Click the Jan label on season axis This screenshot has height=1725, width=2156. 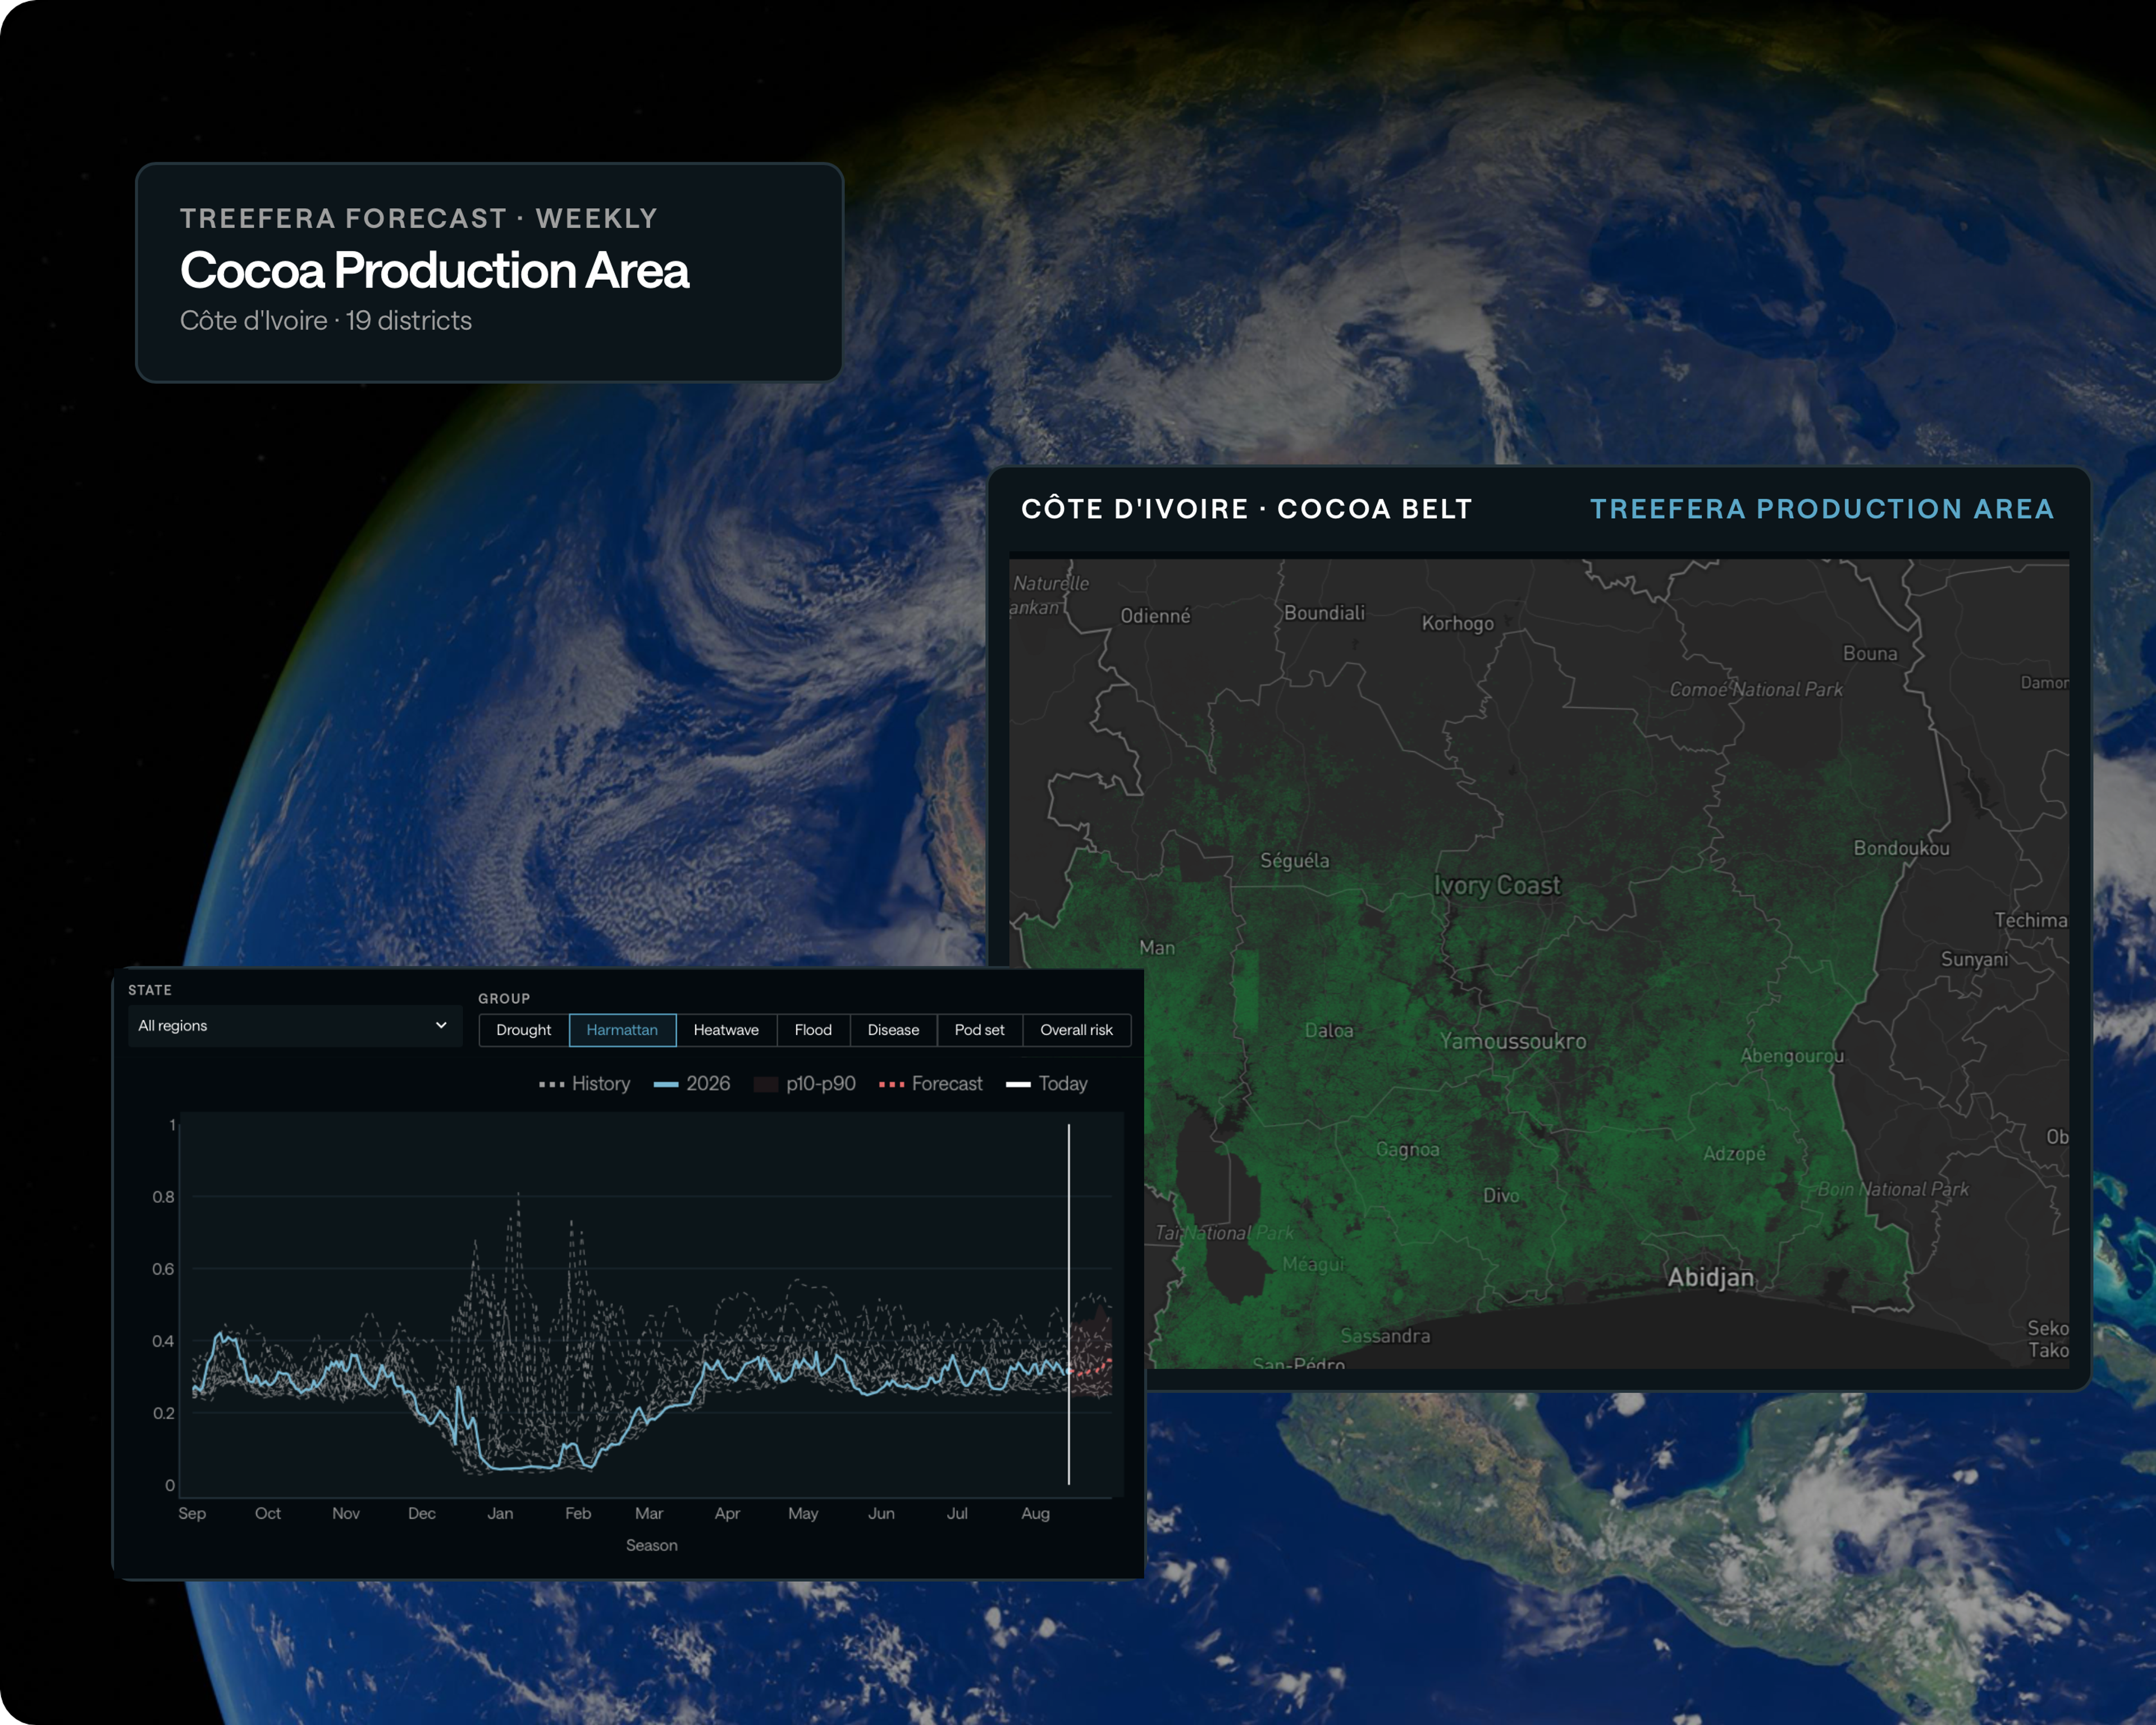click(500, 1514)
